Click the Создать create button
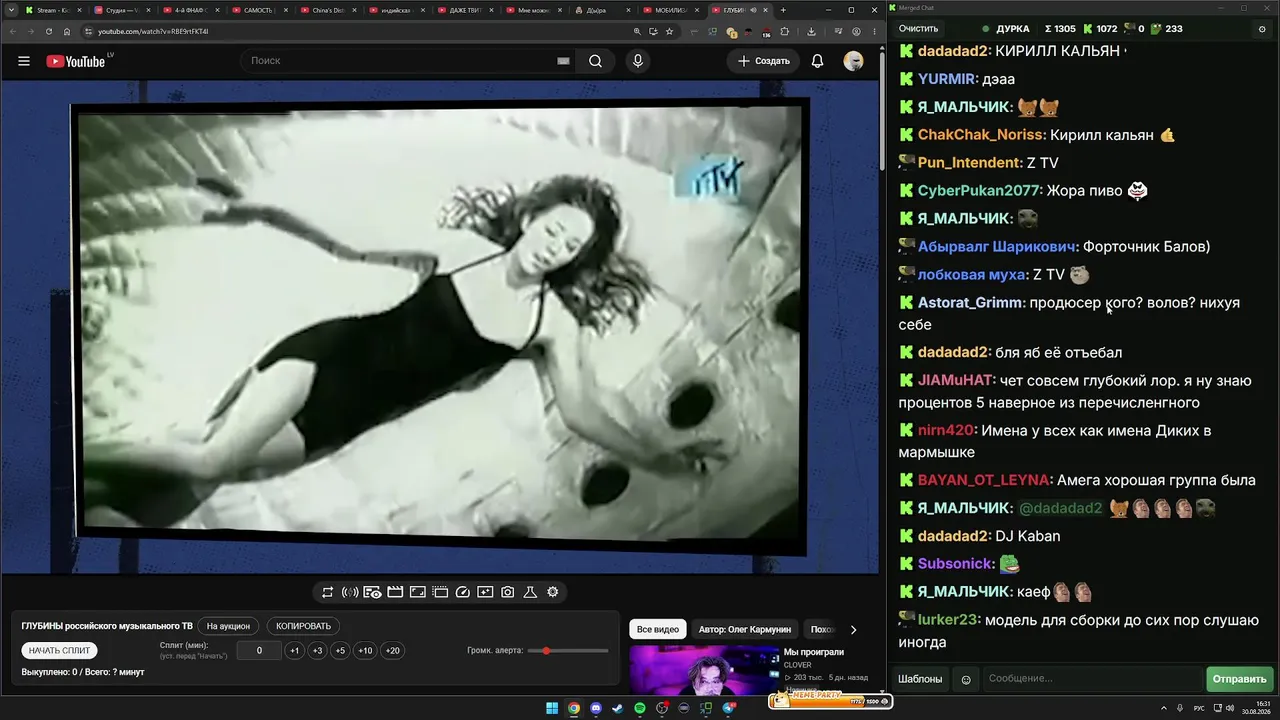1280x720 pixels. [764, 61]
